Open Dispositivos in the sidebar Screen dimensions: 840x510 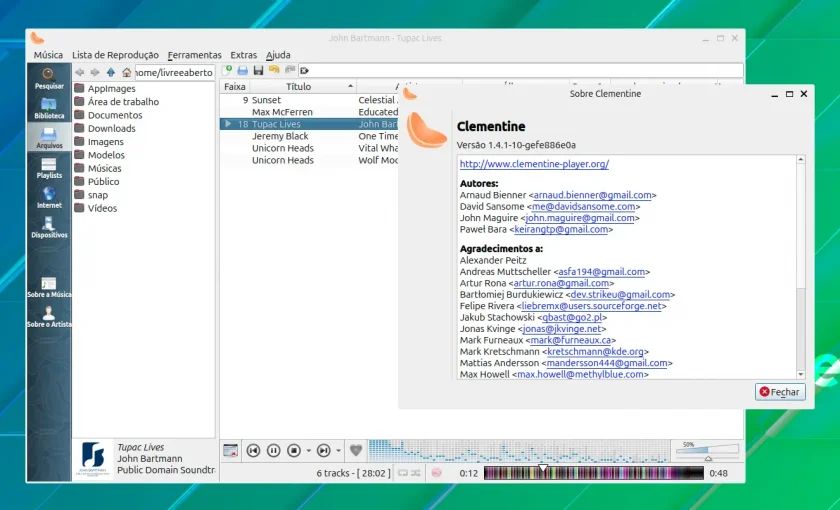[x=49, y=228]
